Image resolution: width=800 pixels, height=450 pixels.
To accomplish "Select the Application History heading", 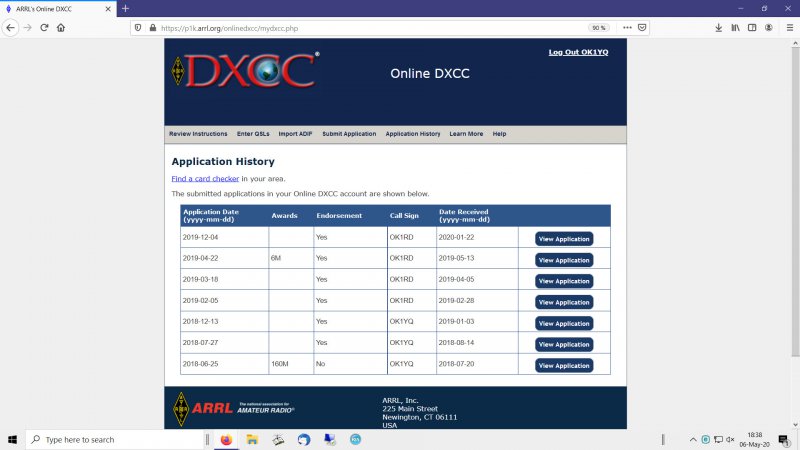I will click(223, 161).
